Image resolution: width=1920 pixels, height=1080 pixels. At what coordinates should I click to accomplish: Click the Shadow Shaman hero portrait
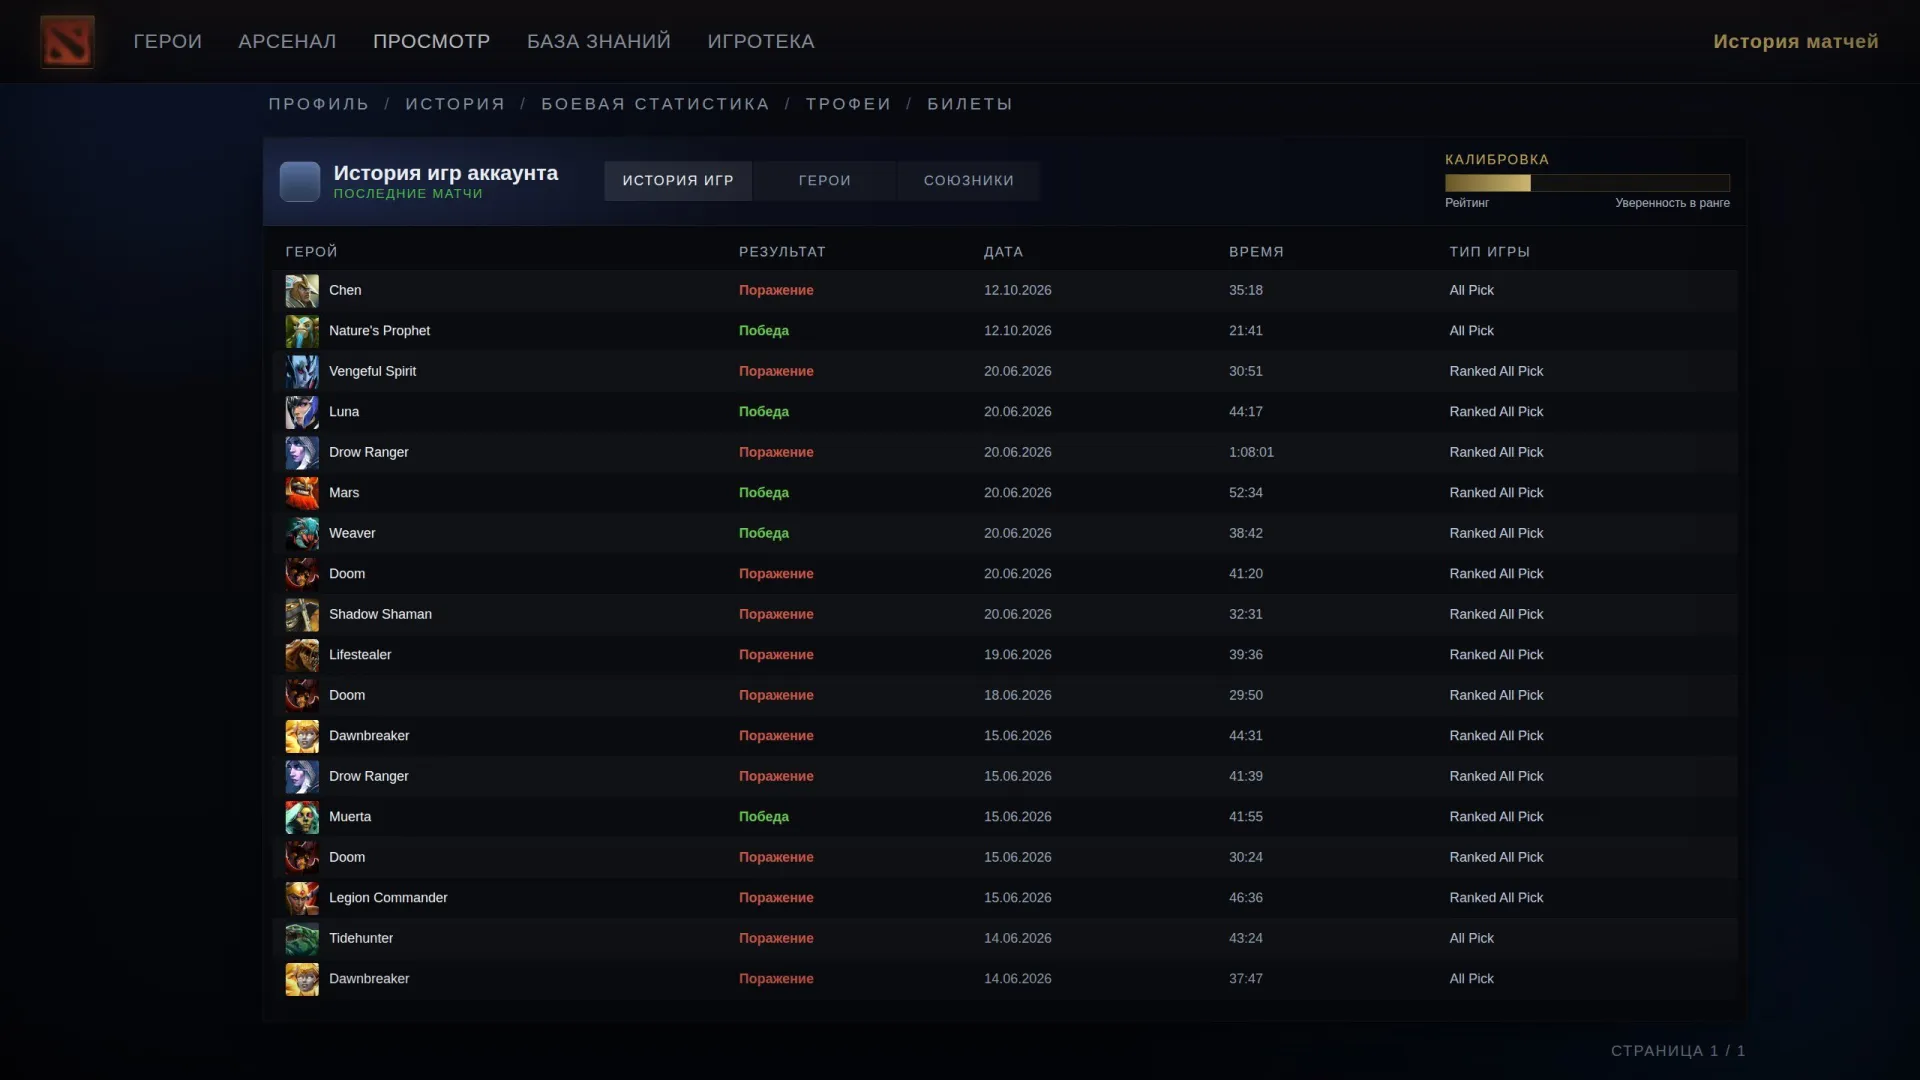302,615
